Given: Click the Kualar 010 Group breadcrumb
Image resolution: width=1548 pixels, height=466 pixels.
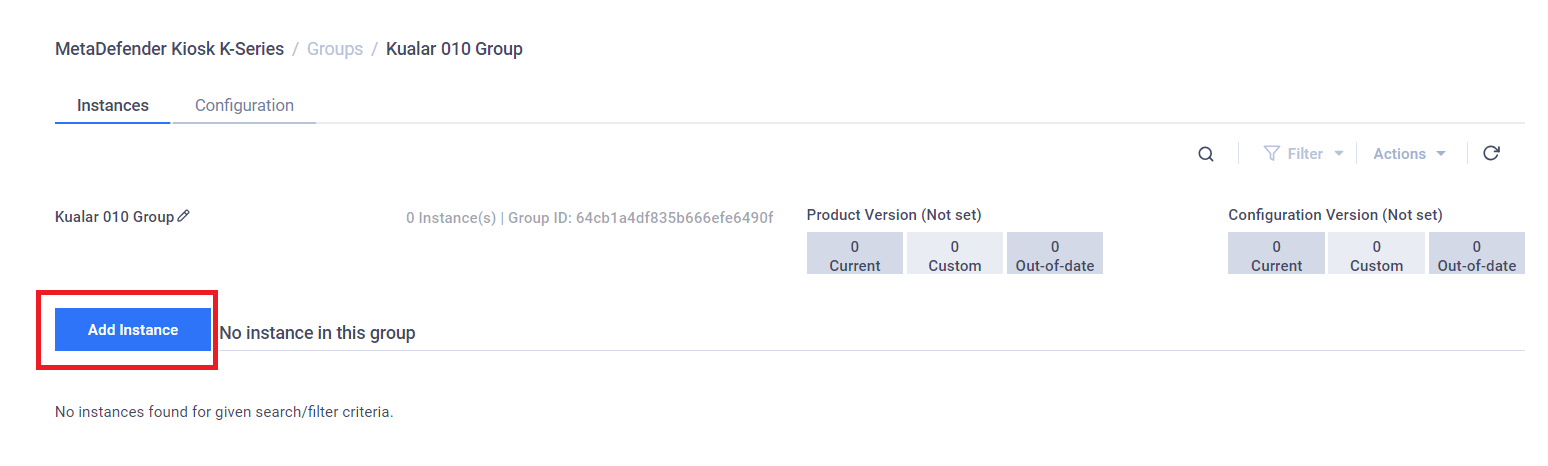Looking at the screenshot, I should [454, 48].
